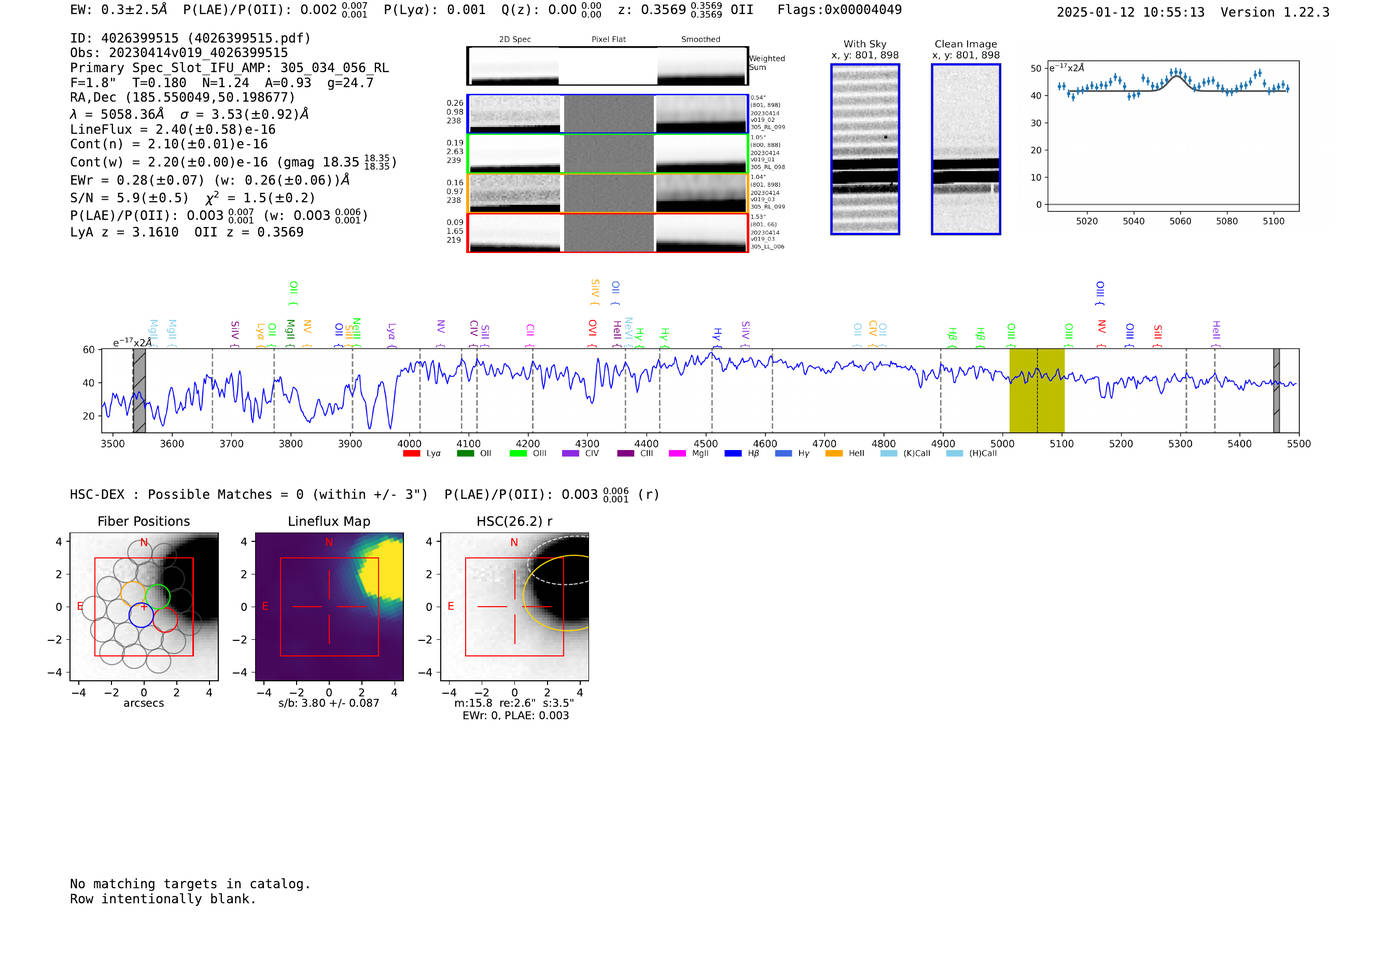This screenshot has height=953, width=1400.
Task: Click the No matching targets in catalog text
Action: [190, 884]
